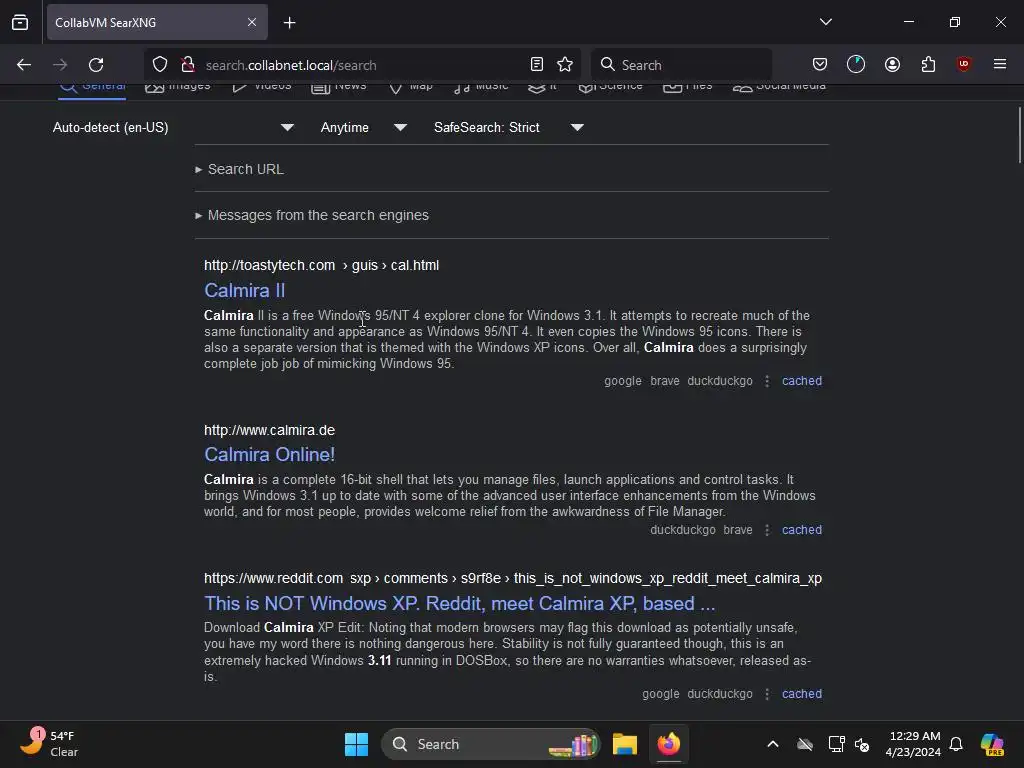The image size is (1024, 768).
Task: Open the notifications bell
Action: (956, 744)
